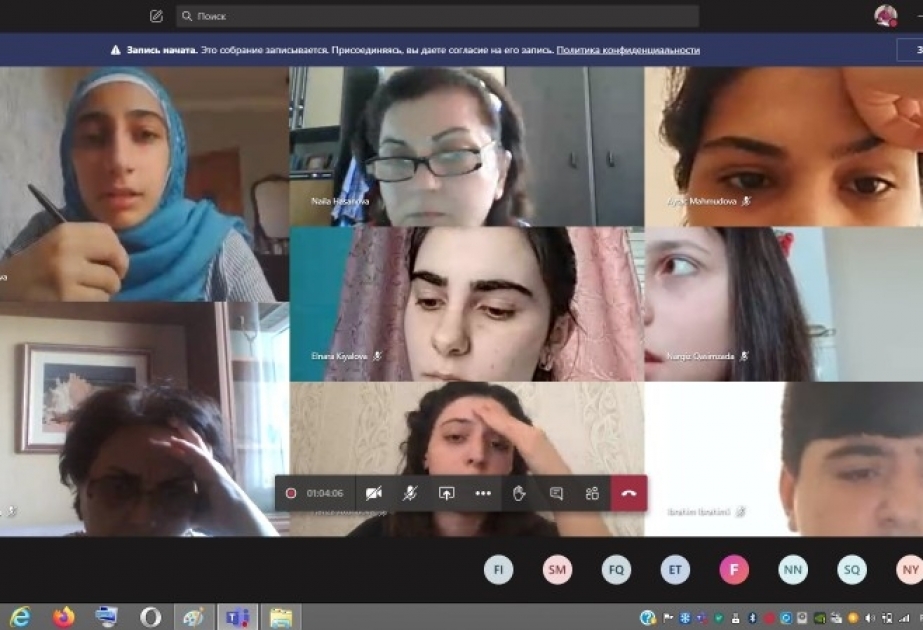Select the NN participant avatar

coord(793,569)
